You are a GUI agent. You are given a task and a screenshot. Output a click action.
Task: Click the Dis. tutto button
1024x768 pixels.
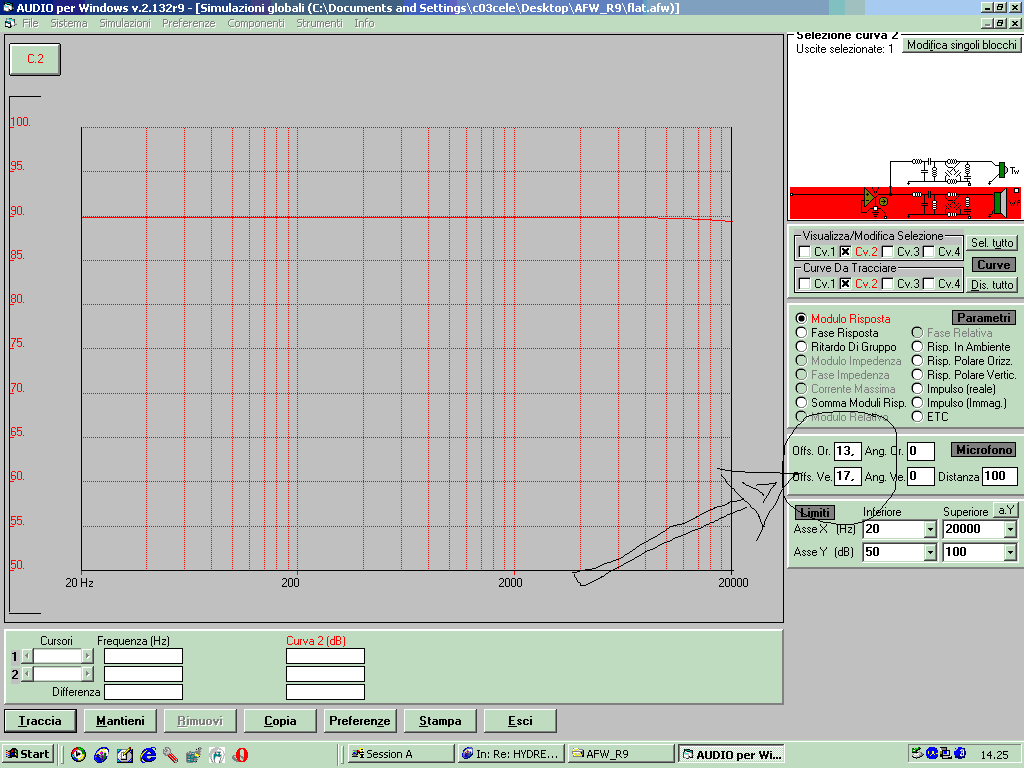click(992, 285)
